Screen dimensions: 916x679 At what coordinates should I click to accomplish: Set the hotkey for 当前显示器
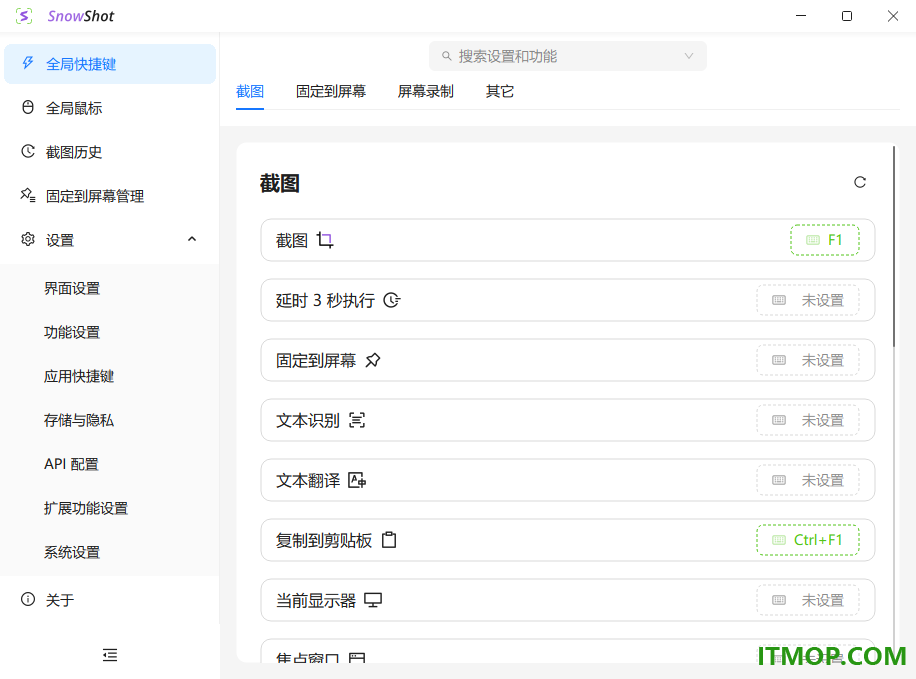pyautogui.click(x=808, y=600)
